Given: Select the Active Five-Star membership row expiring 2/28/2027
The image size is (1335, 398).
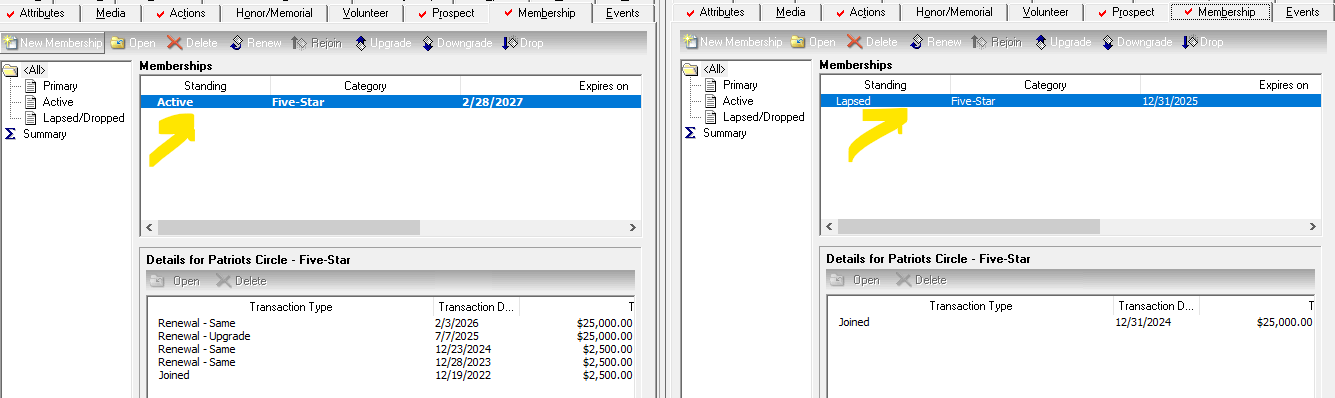Looking at the screenshot, I should coord(390,102).
